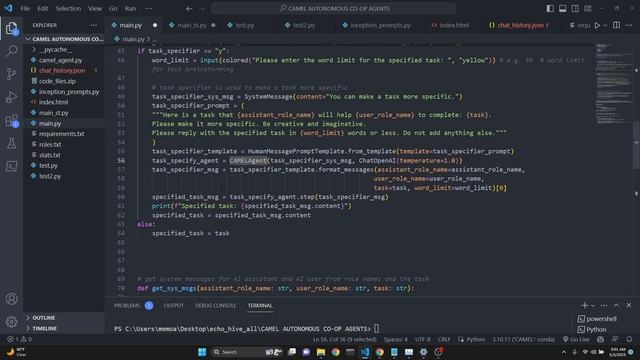Select the powershell terminal instance
Image resolution: width=640 pixels, height=360 pixels.
[x=597, y=319]
